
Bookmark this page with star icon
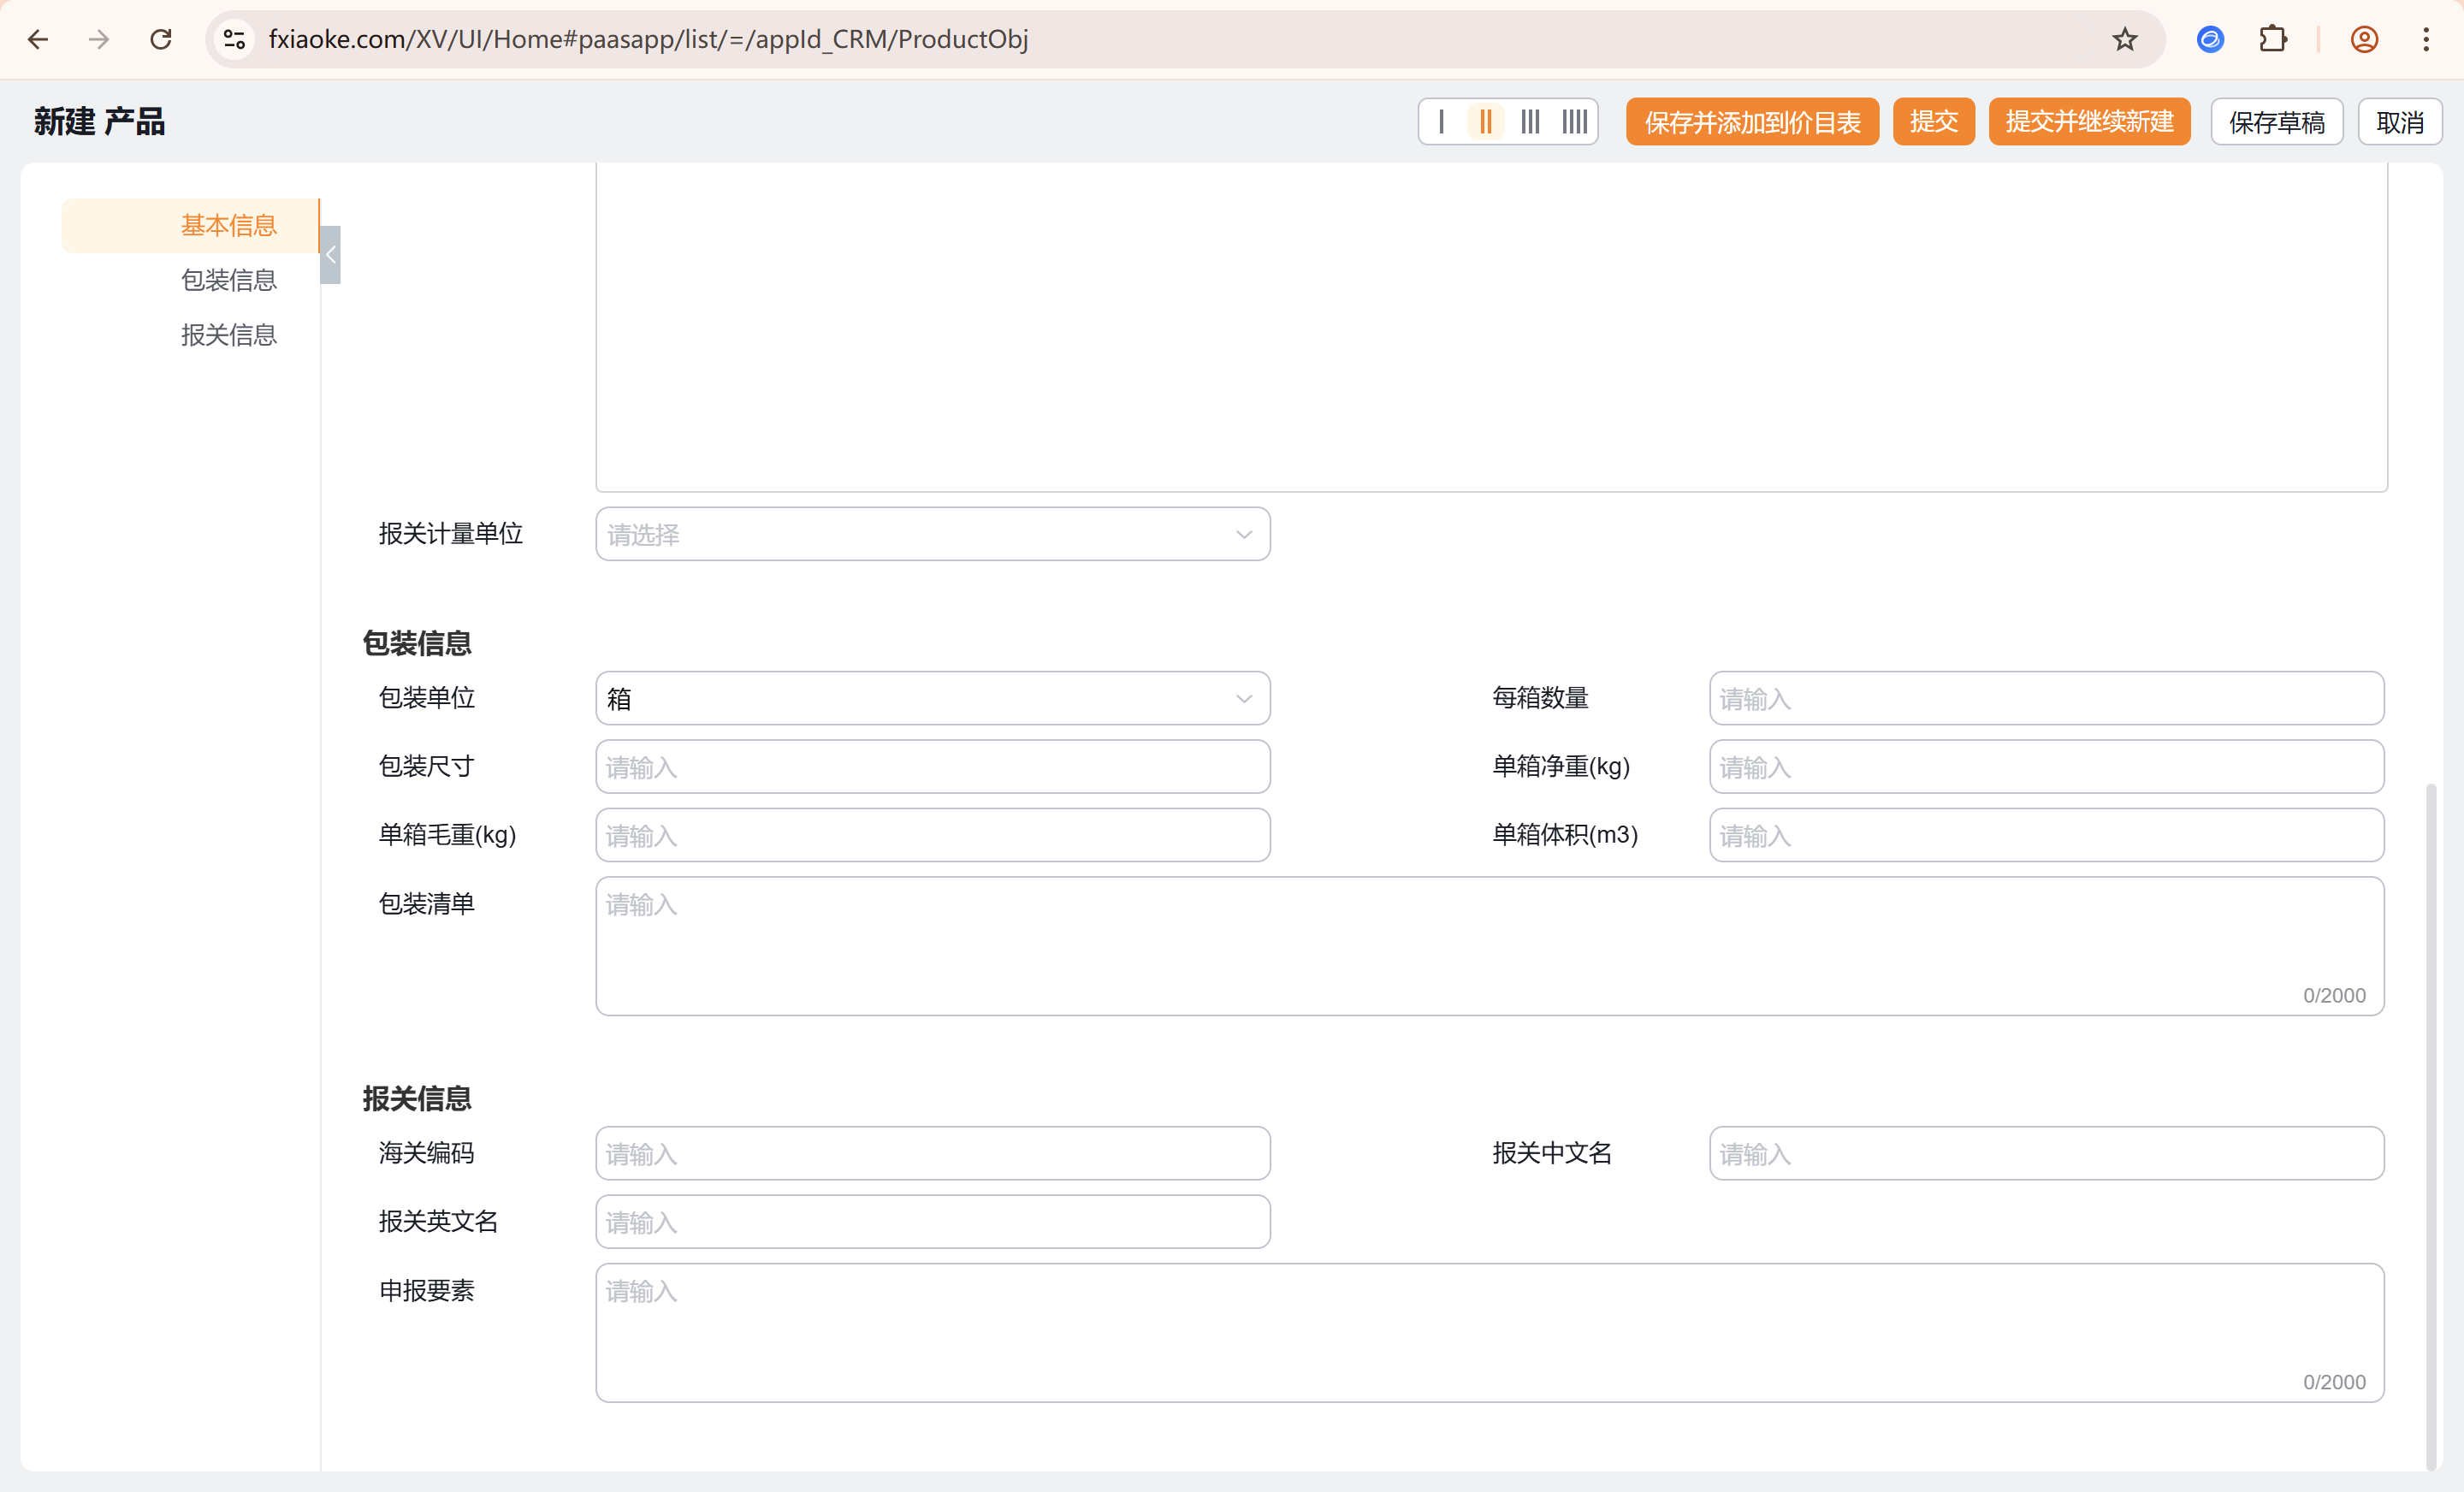click(x=2124, y=39)
